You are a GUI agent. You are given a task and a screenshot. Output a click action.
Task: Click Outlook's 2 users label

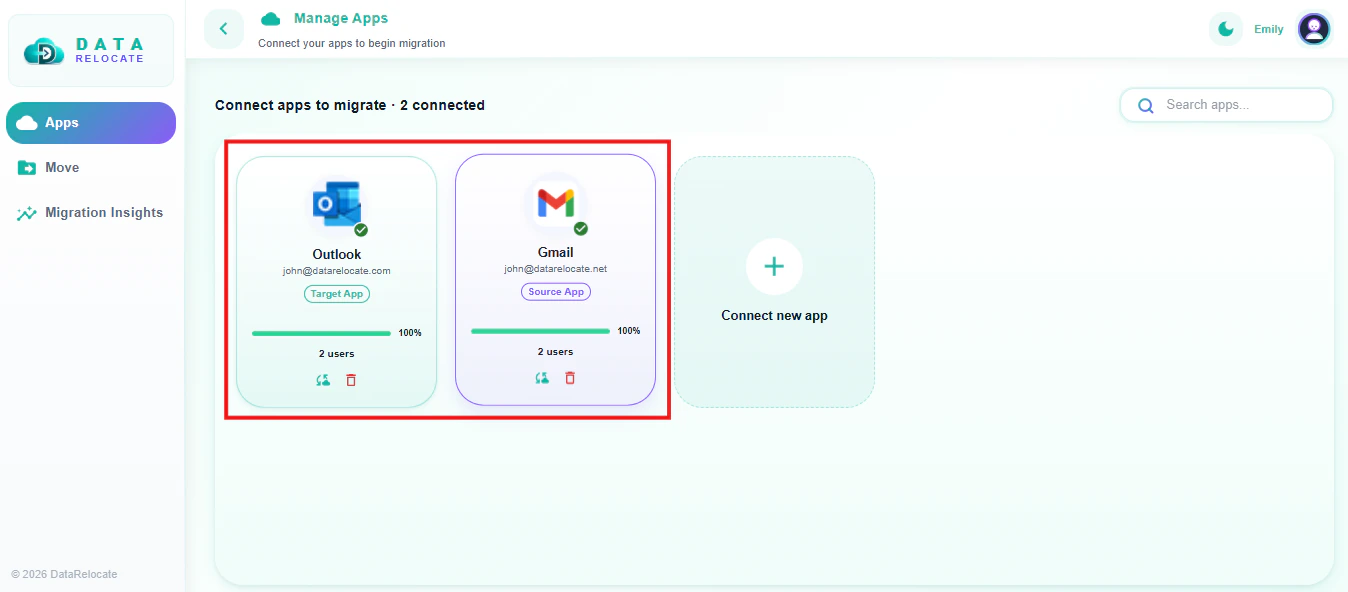pyautogui.click(x=337, y=354)
